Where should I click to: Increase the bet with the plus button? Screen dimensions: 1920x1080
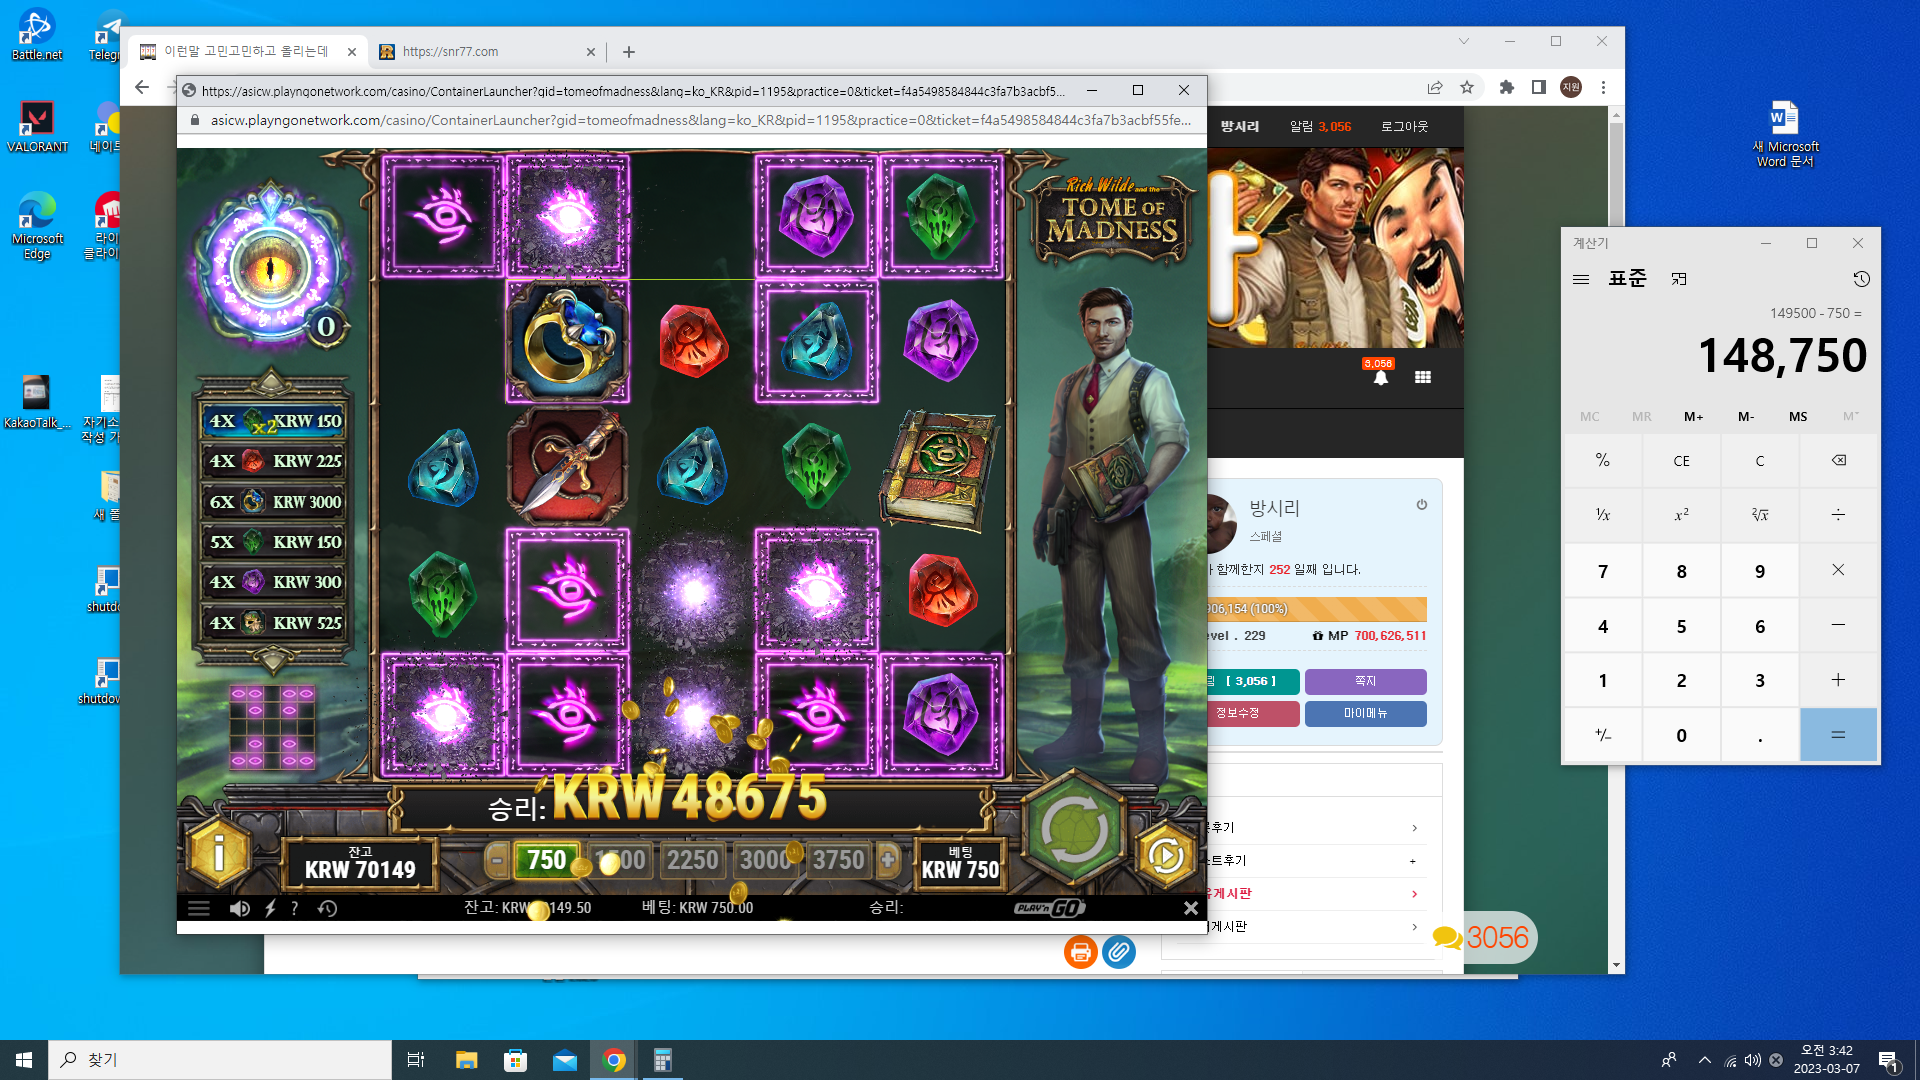tap(887, 860)
